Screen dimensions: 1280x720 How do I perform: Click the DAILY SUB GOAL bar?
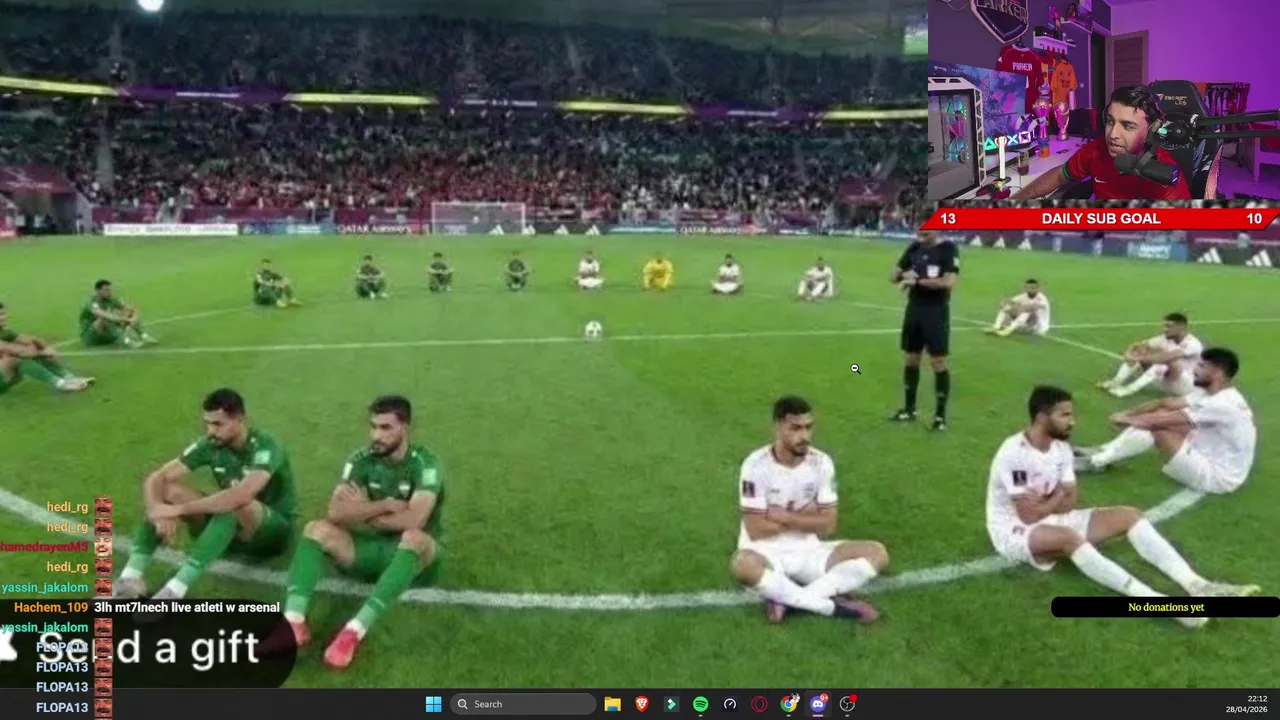tap(1100, 218)
